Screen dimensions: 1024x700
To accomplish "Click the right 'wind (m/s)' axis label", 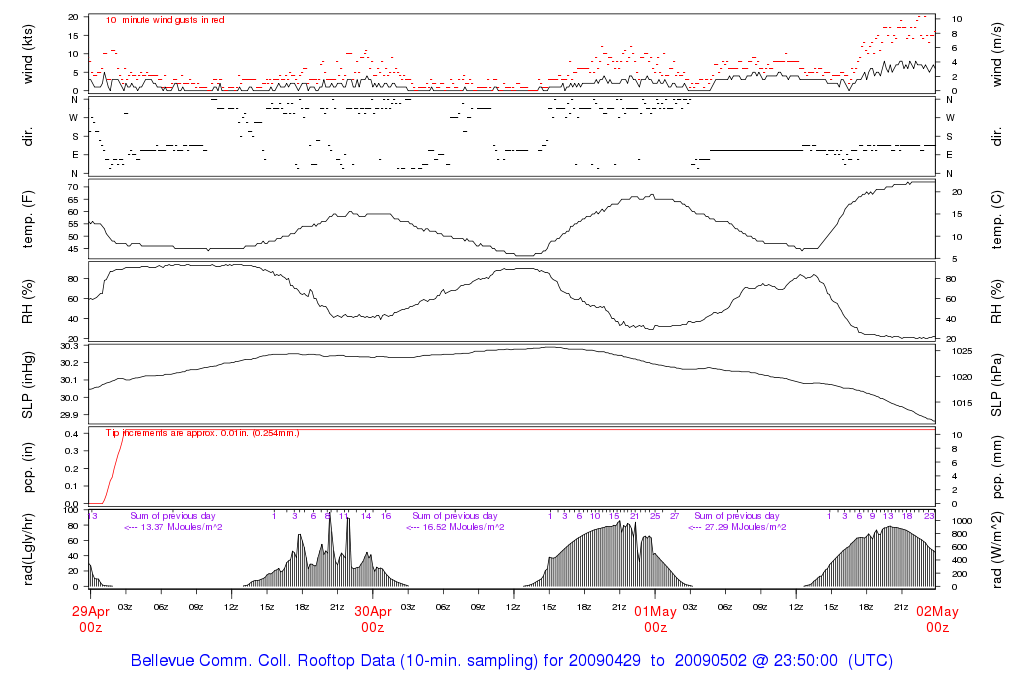I will click(997, 54).
